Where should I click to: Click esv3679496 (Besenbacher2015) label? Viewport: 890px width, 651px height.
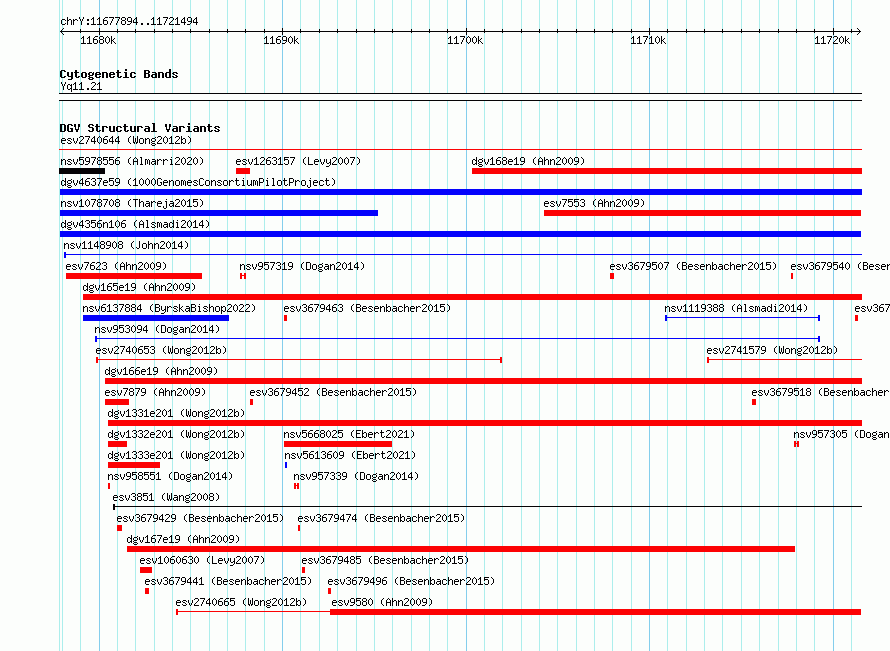(412, 581)
